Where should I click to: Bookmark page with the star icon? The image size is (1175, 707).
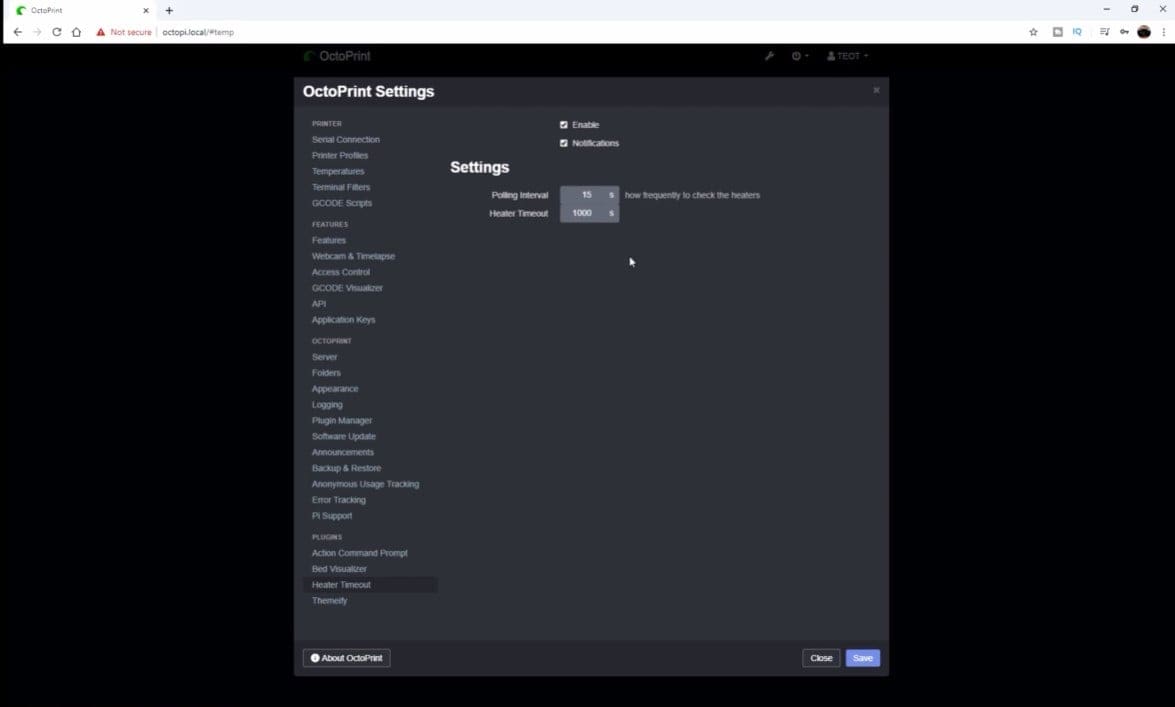(x=1033, y=32)
